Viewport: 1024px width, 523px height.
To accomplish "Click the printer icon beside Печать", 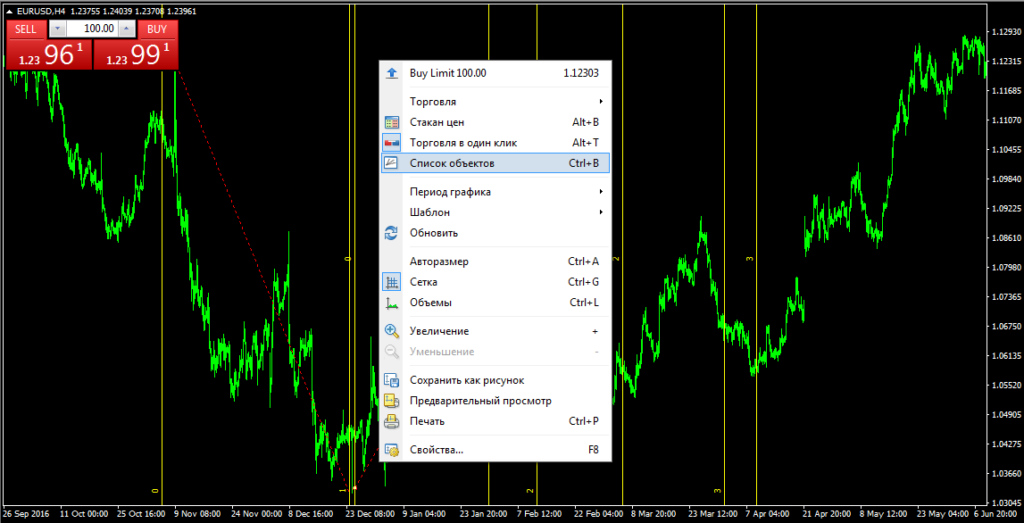I will (392, 421).
